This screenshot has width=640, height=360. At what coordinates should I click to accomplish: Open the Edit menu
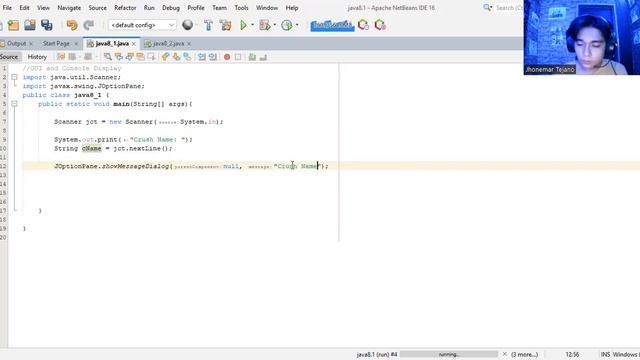24,8
